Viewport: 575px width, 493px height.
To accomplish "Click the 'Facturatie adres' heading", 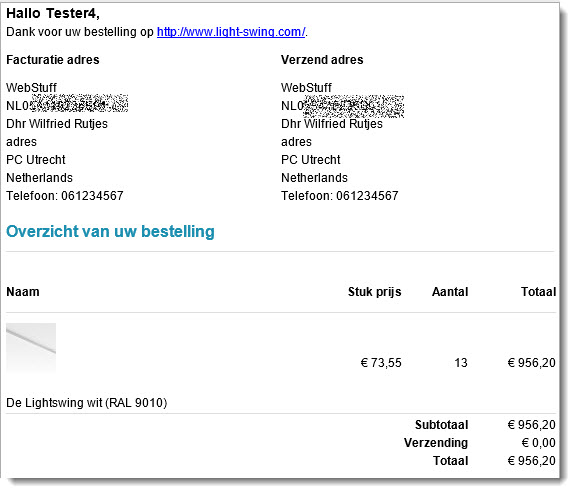I will [x=53, y=60].
